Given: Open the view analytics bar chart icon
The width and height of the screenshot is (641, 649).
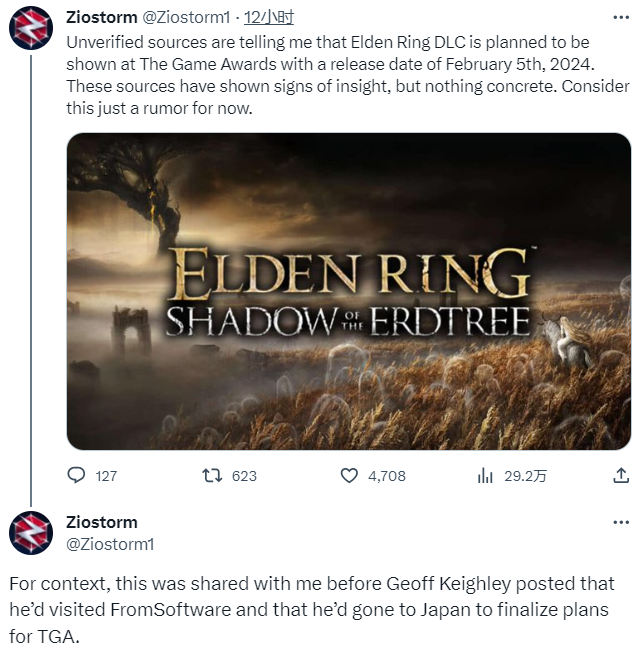Looking at the screenshot, I should (485, 476).
